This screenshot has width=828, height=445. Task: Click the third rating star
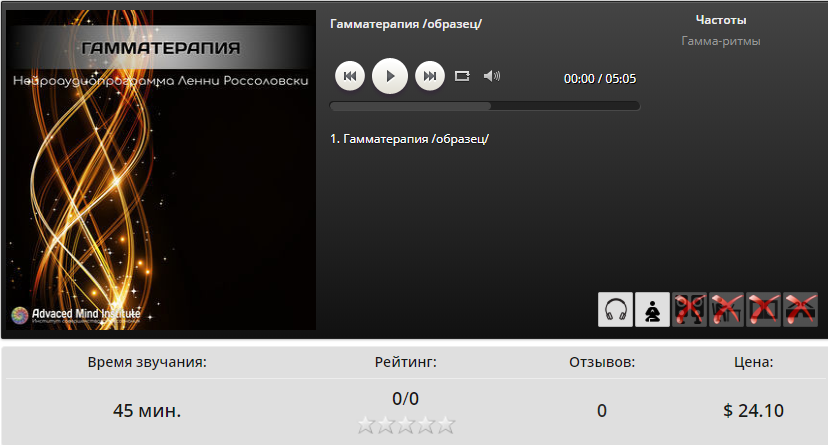[406, 424]
